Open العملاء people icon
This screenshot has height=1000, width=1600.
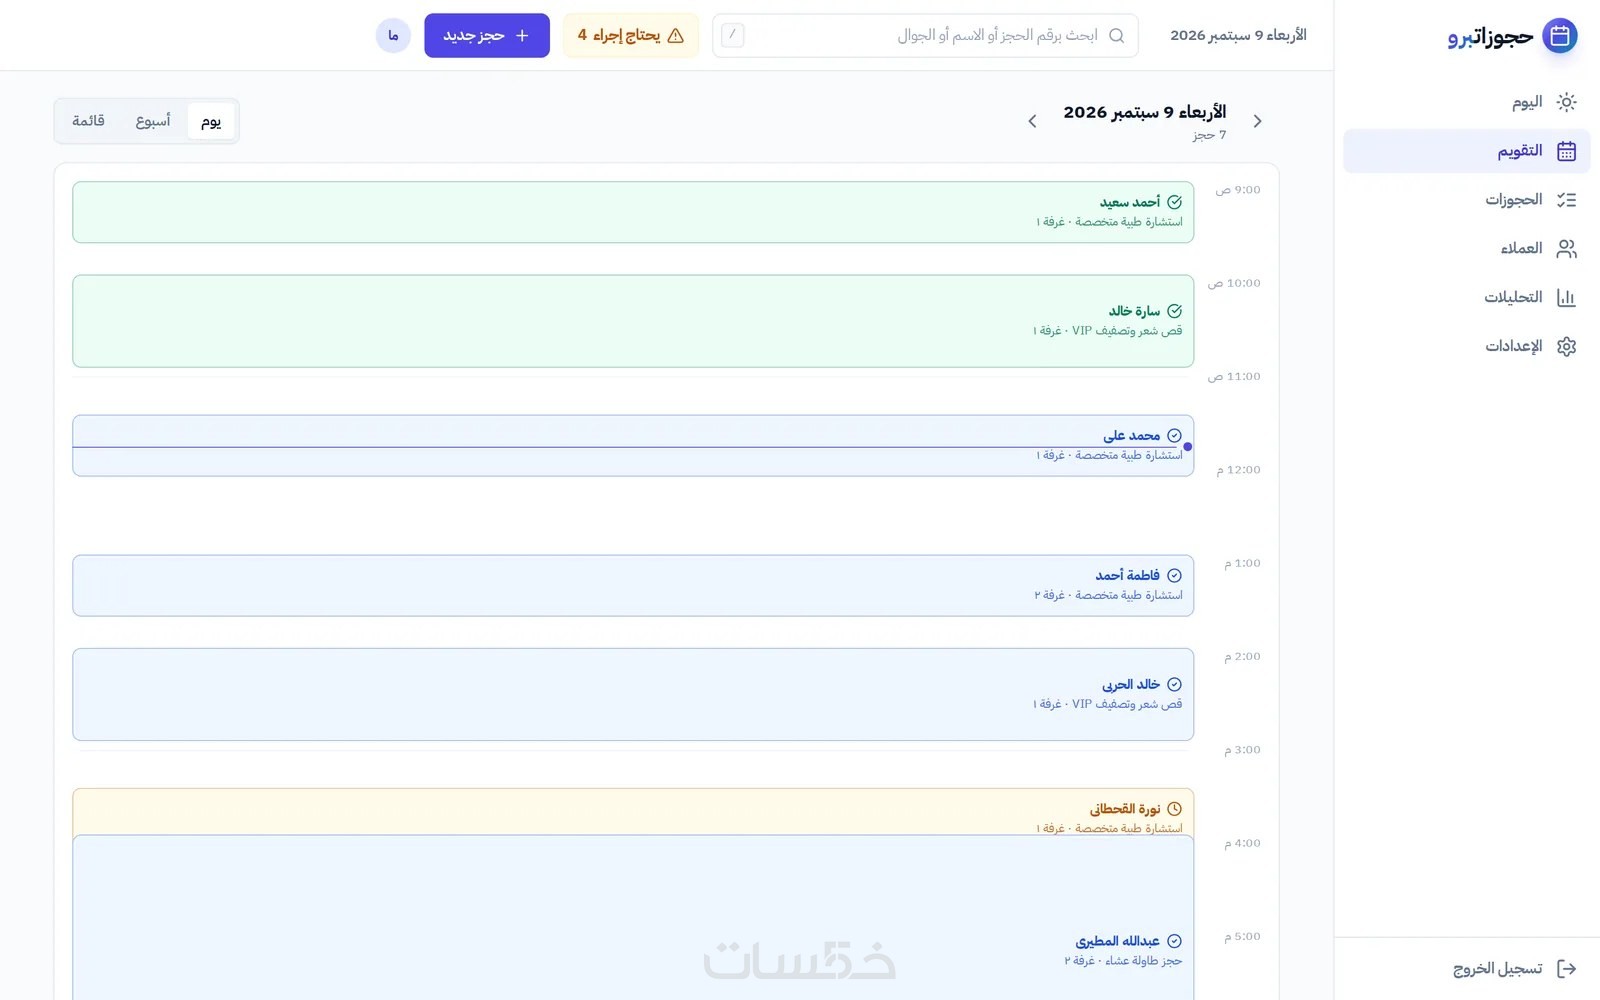coord(1566,249)
